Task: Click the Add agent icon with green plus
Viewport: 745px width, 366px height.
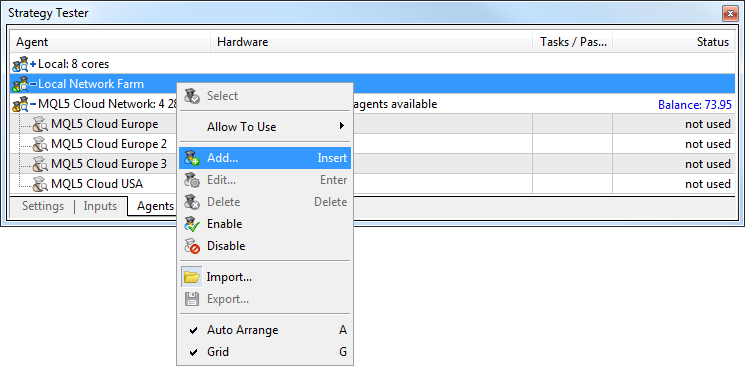Action: pos(192,158)
